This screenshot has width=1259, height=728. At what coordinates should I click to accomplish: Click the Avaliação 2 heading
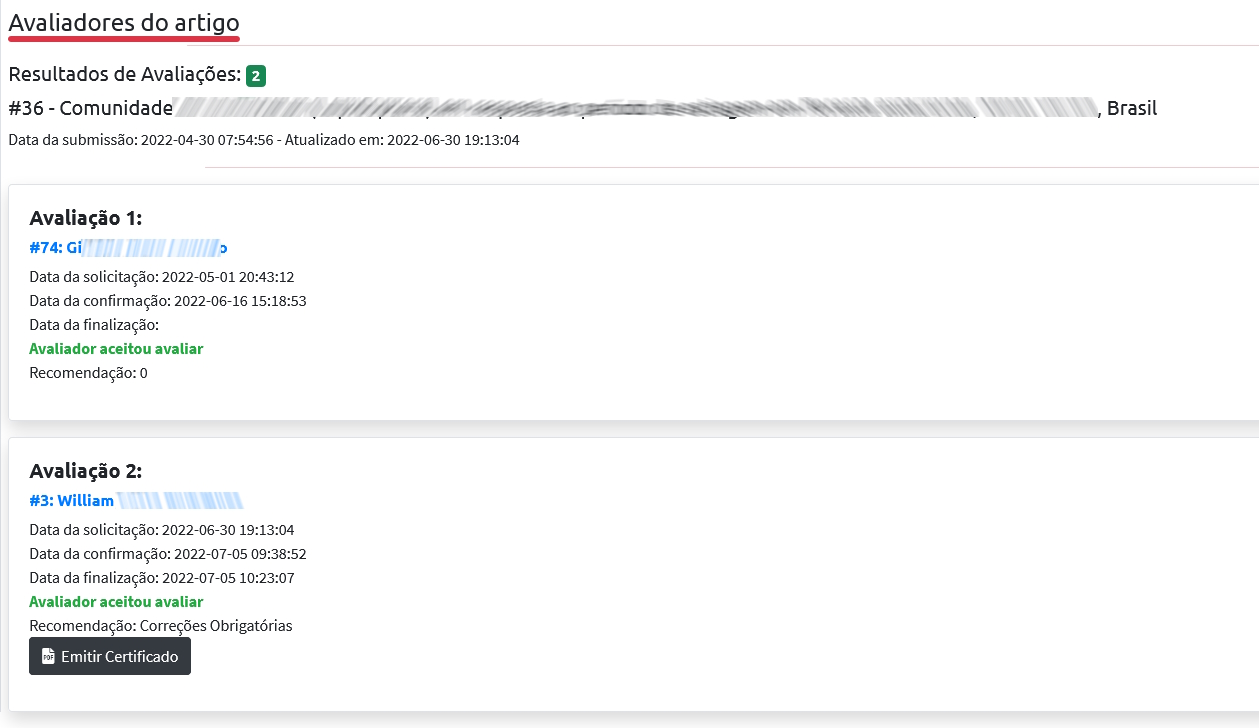(x=86, y=471)
